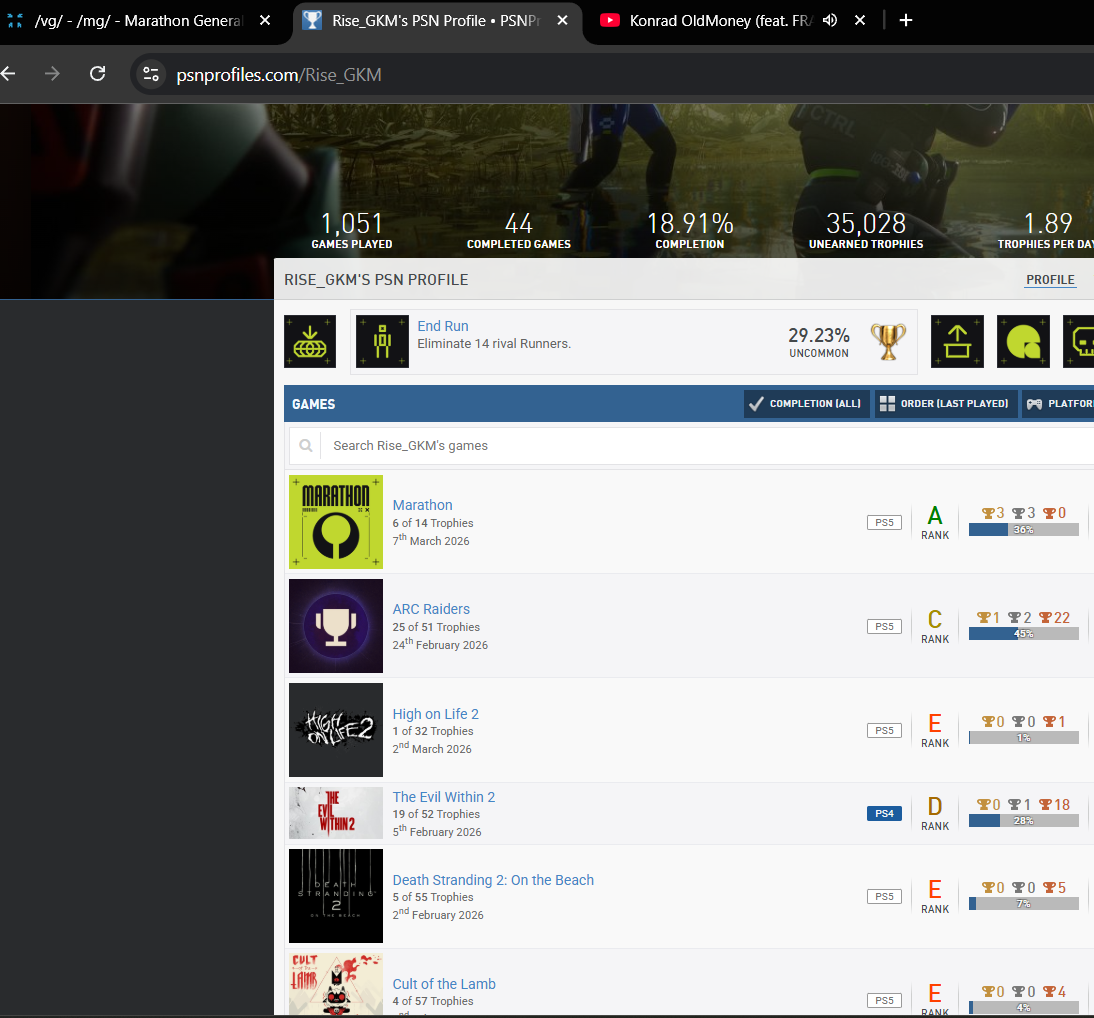
Task: Open the End Run trophy link
Action: point(442,326)
